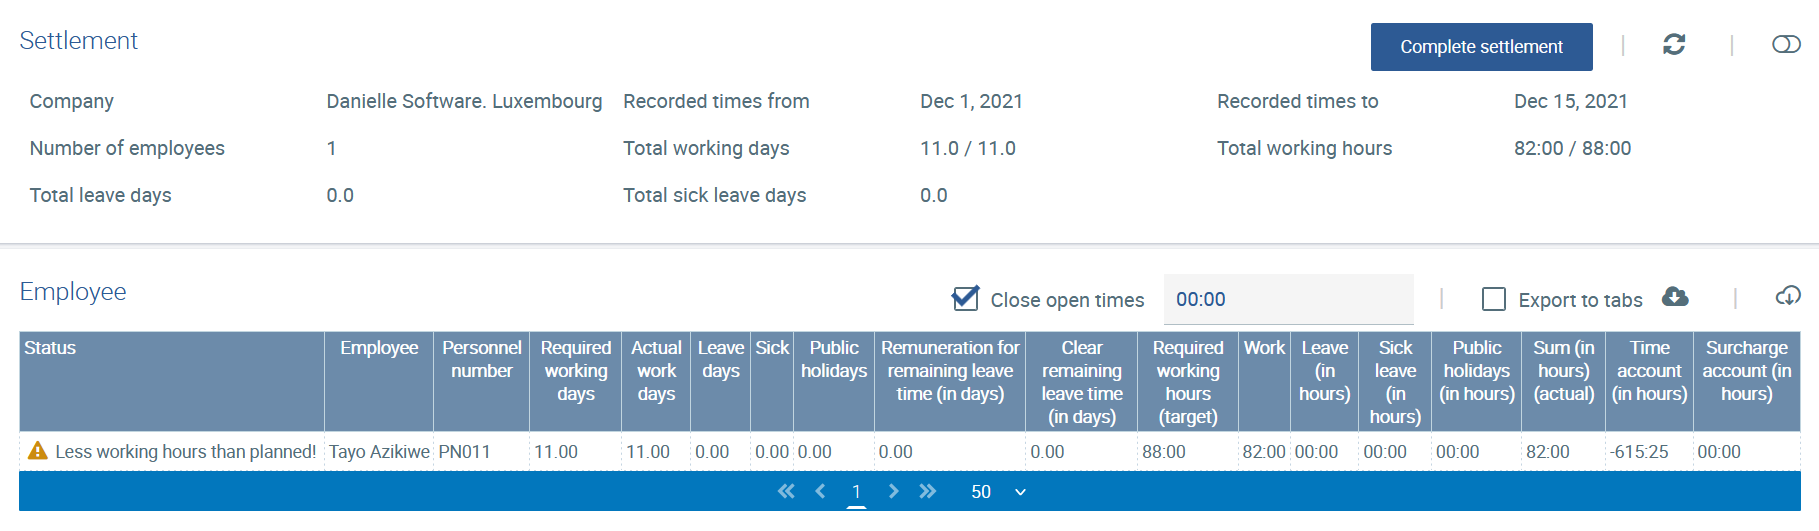Jump to the last page arrow

pyautogui.click(x=928, y=491)
